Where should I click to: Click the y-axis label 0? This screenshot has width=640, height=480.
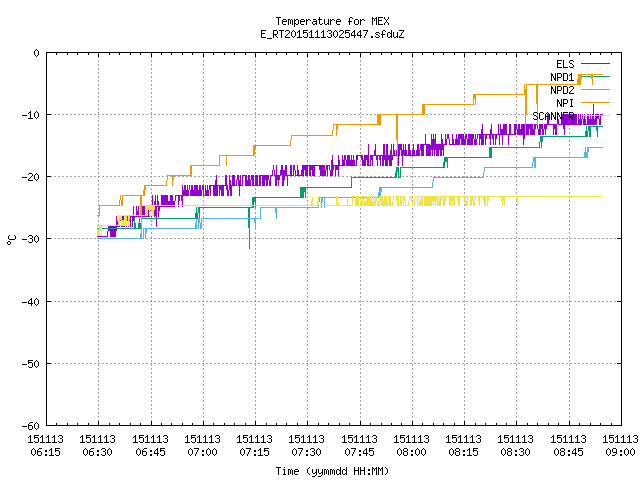36,53
